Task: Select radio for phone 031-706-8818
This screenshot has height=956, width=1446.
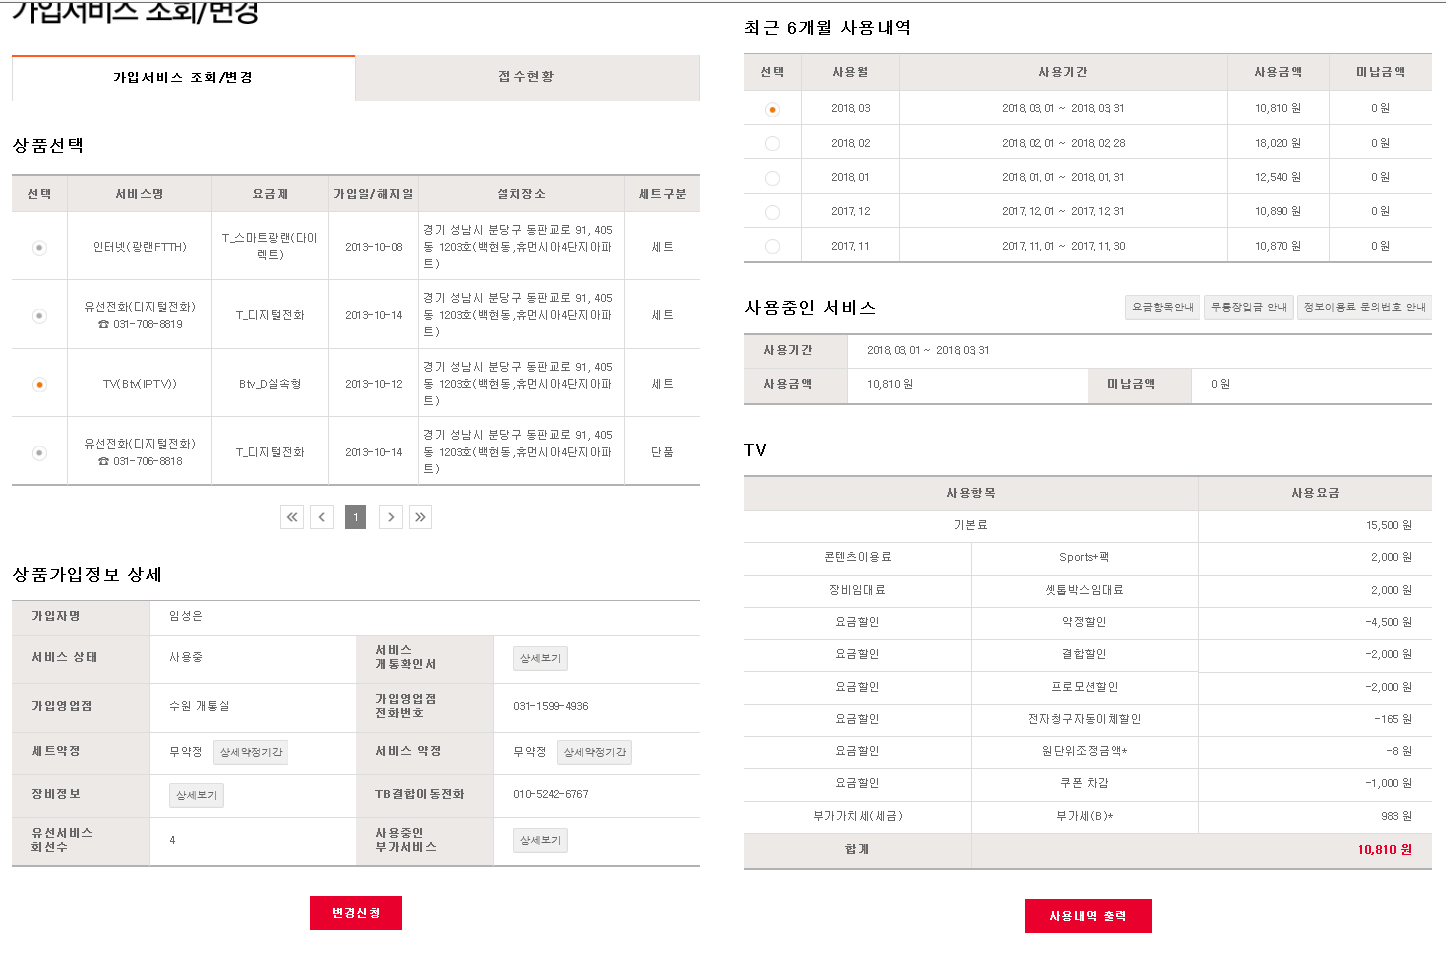Action: coord(39,453)
